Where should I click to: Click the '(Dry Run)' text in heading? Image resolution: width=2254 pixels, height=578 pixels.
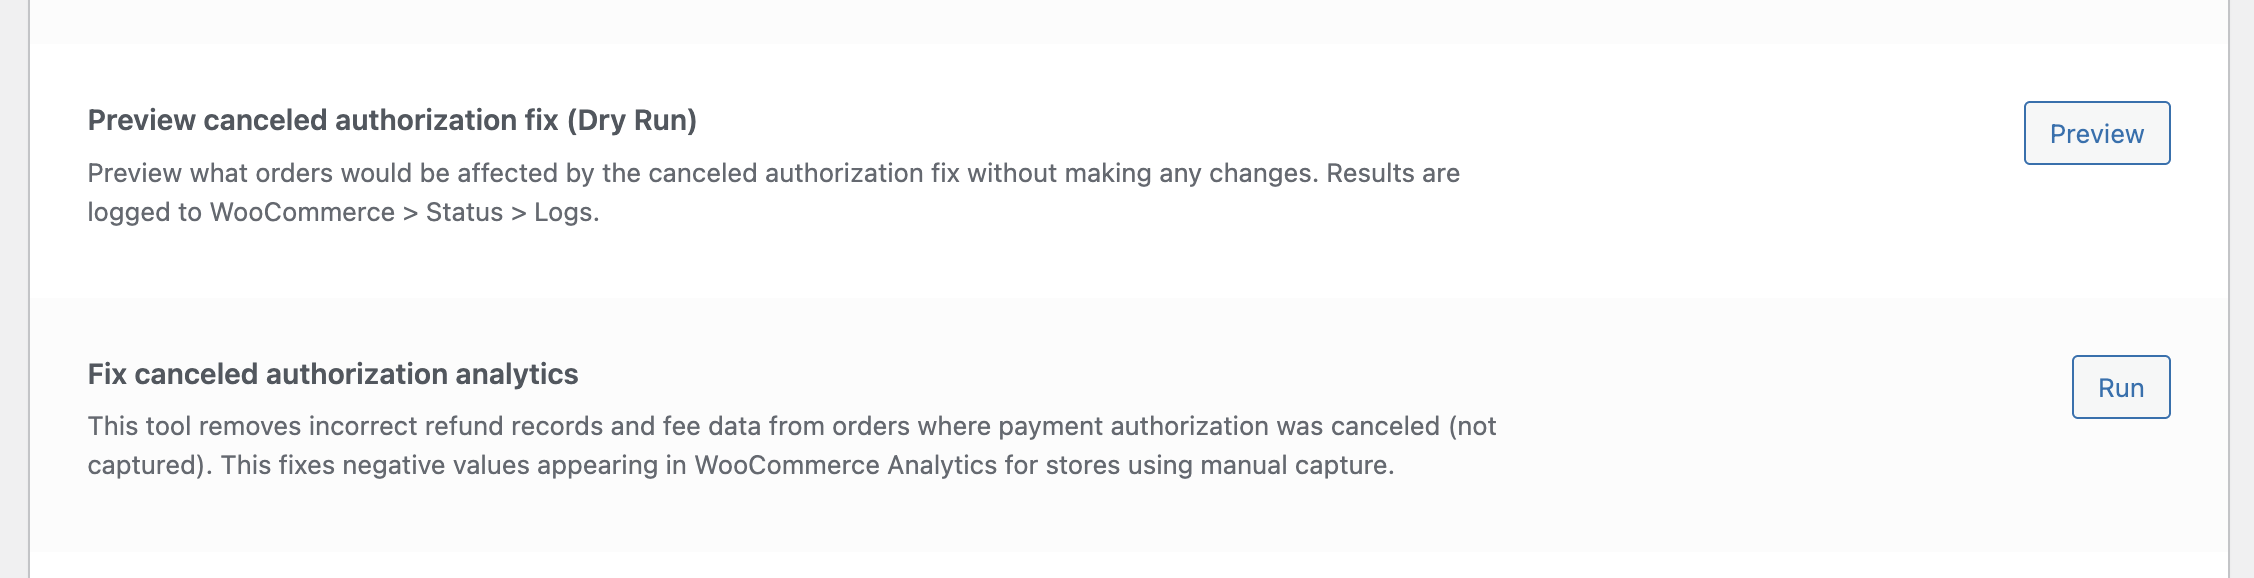(x=632, y=120)
